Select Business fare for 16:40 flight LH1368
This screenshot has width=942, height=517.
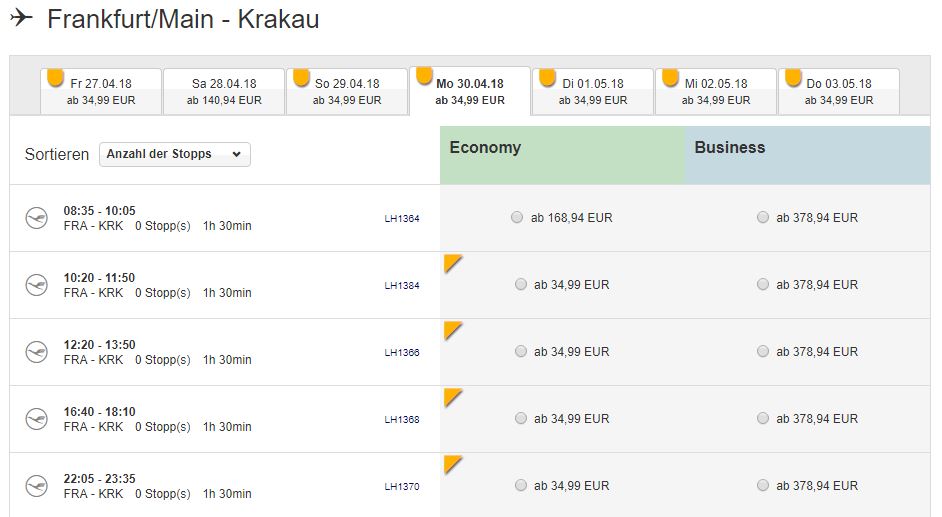[762, 418]
